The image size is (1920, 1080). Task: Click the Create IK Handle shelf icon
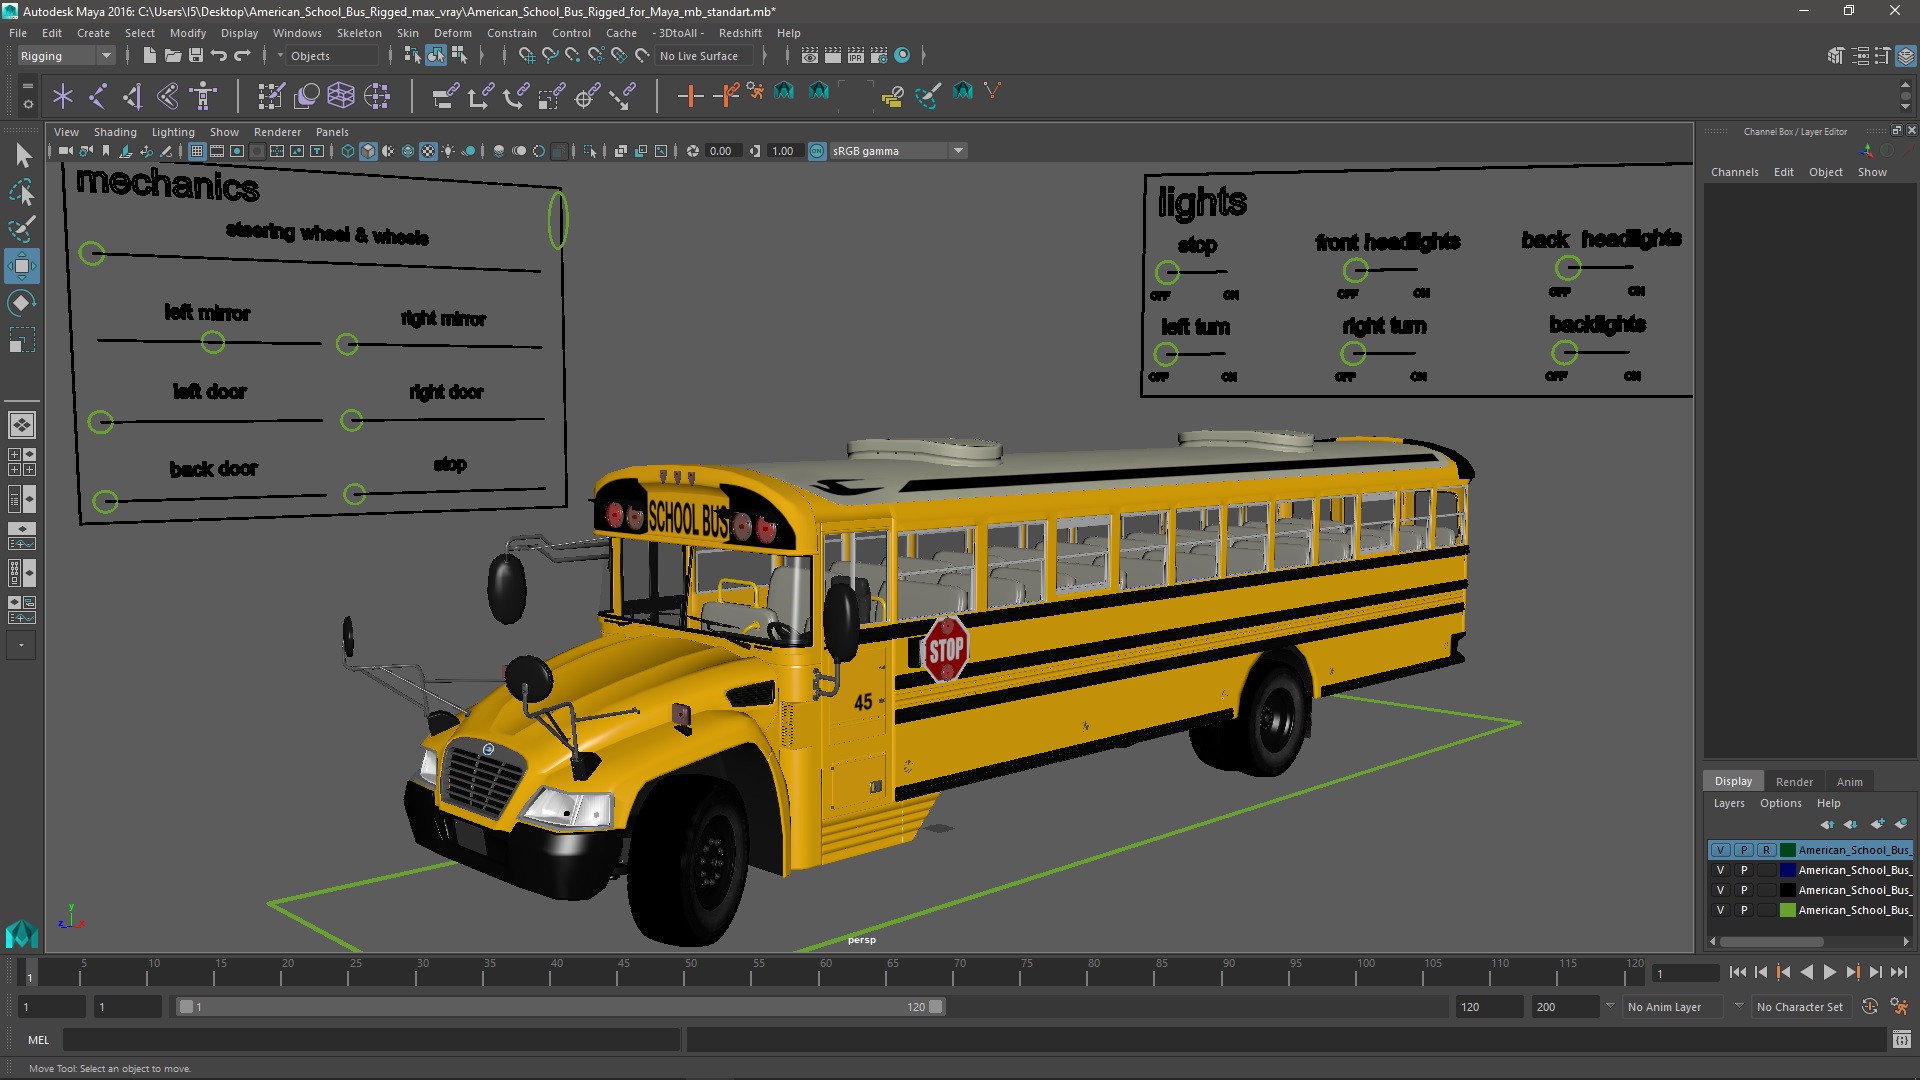tap(132, 96)
